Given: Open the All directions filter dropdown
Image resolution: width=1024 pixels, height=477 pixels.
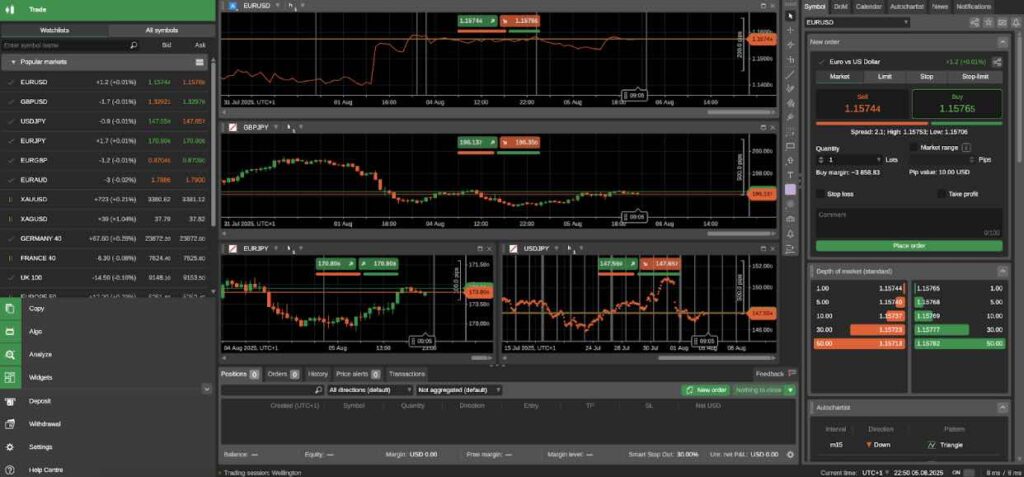Looking at the screenshot, I should [370, 390].
